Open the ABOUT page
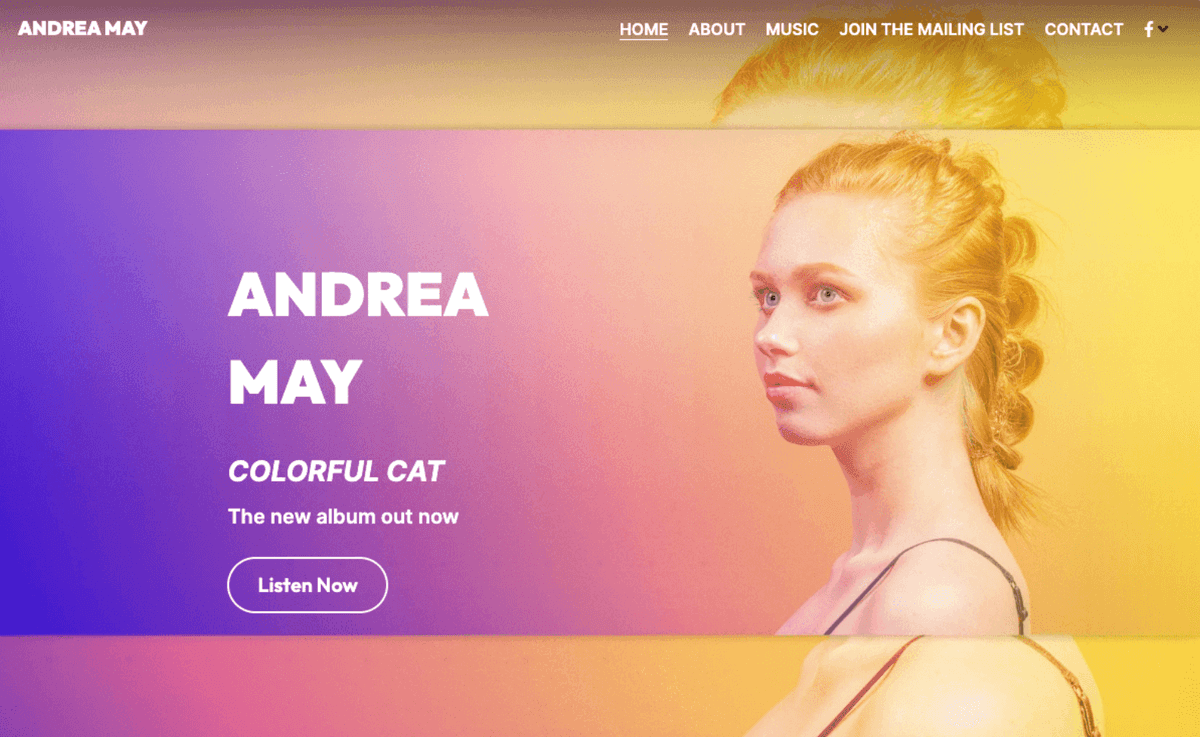Image resolution: width=1200 pixels, height=737 pixels. [x=717, y=29]
